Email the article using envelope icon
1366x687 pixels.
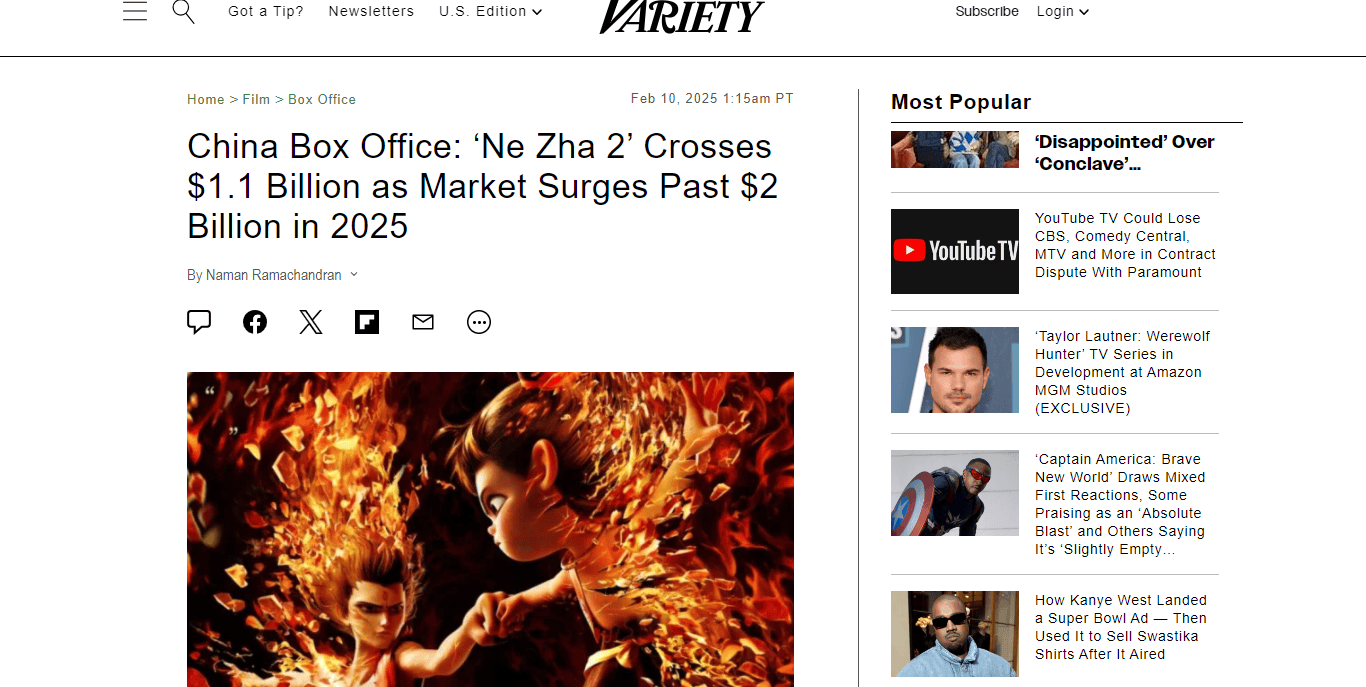point(423,322)
